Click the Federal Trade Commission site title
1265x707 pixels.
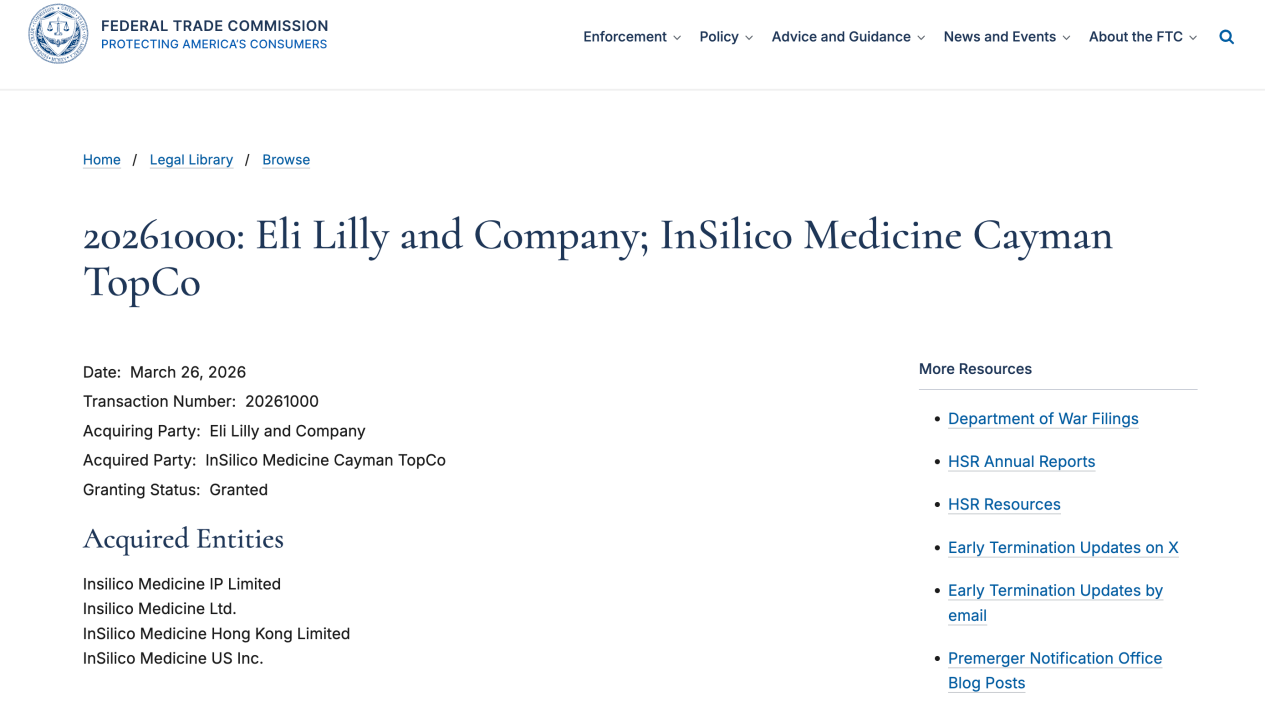point(214,26)
